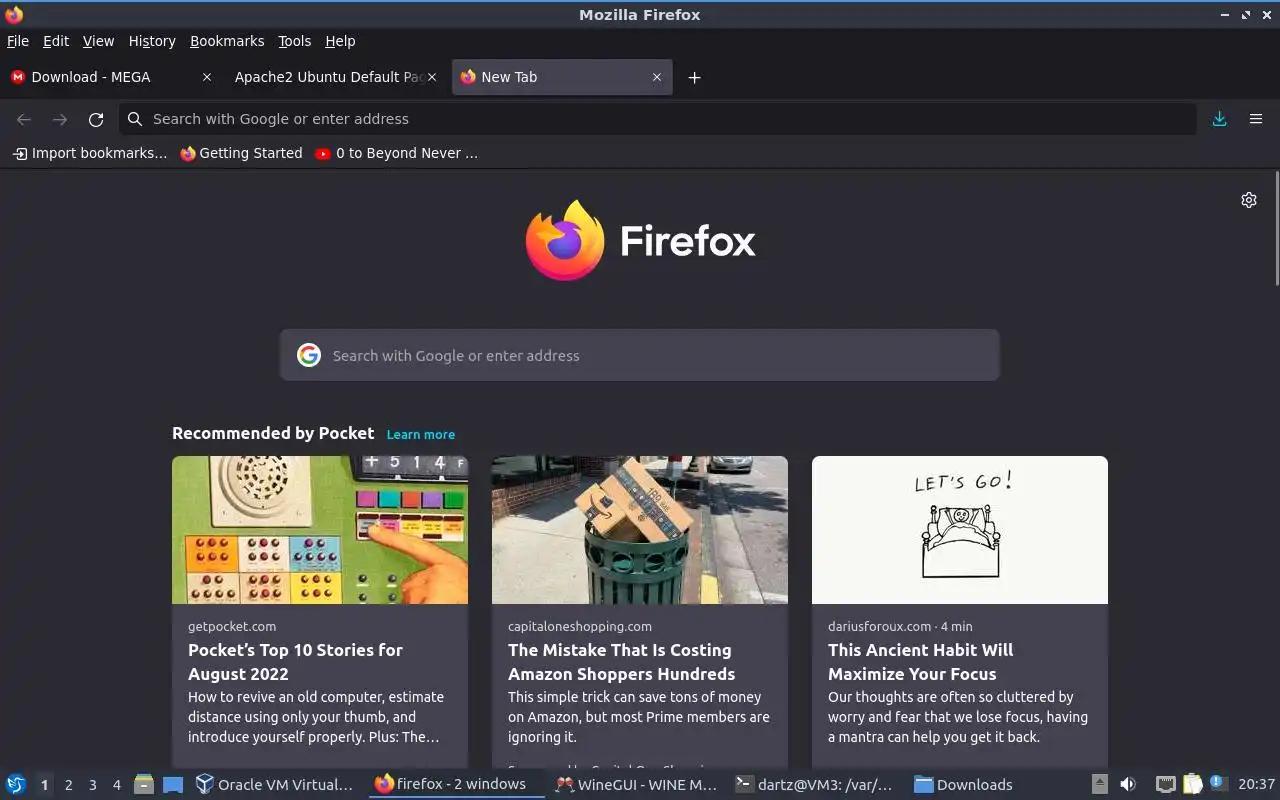Open the 0 to Beyond Never bookmark
The width and height of the screenshot is (1280, 800).
tap(397, 153)
